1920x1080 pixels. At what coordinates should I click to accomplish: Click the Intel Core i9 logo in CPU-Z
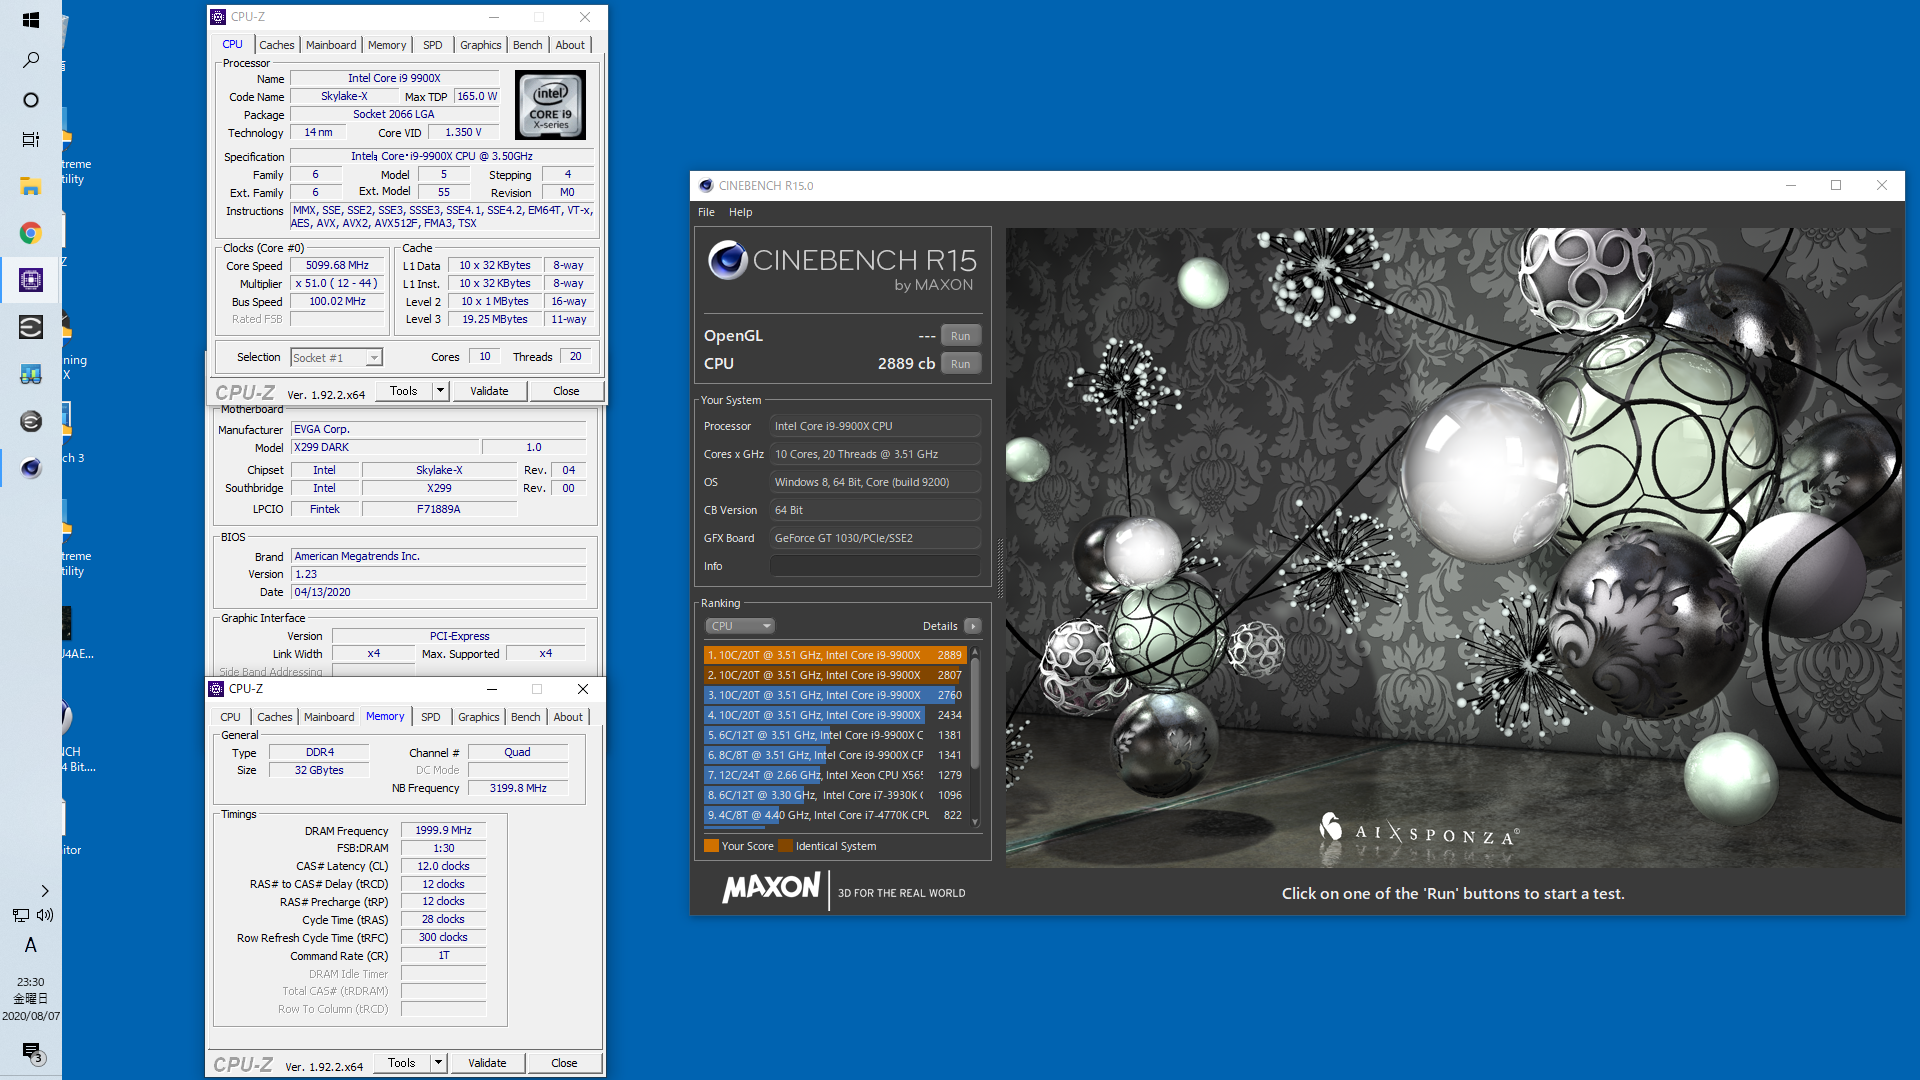(550, 105)
